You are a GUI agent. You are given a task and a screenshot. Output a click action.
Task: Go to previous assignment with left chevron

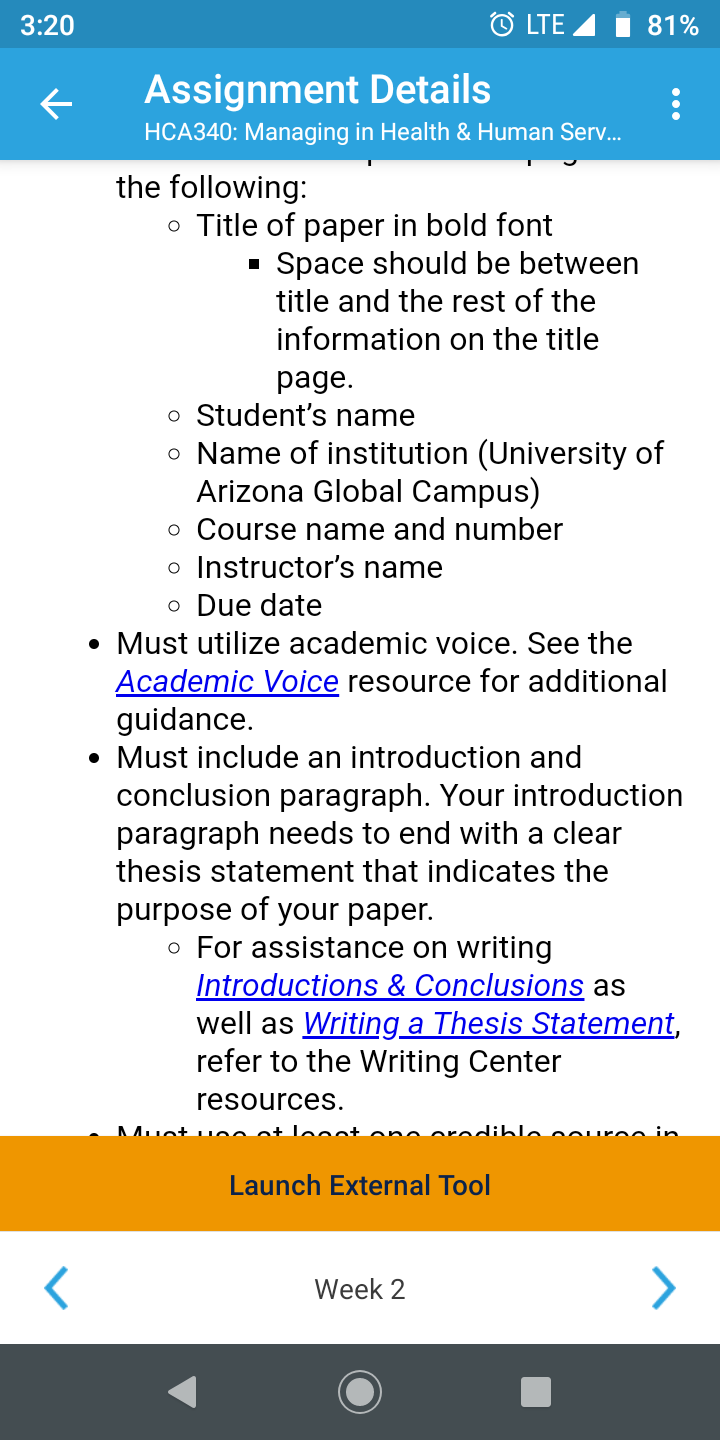(57, 1288)
